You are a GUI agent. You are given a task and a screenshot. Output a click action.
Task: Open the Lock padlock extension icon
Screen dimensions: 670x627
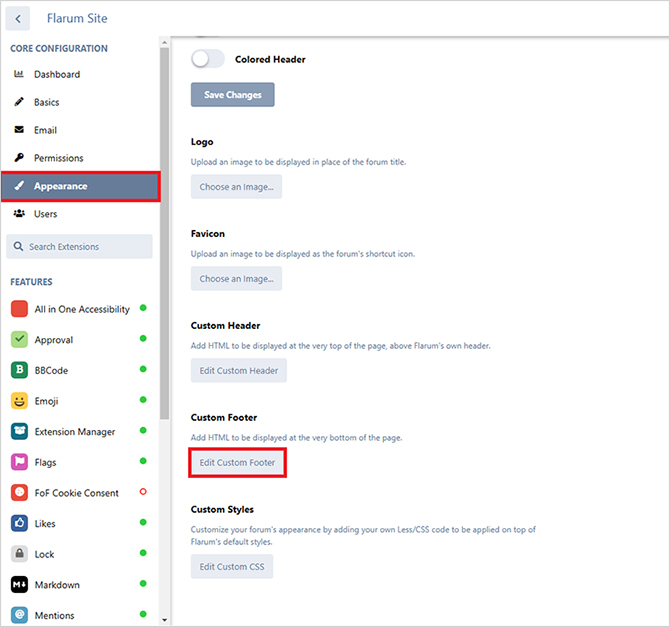point(19,553)
